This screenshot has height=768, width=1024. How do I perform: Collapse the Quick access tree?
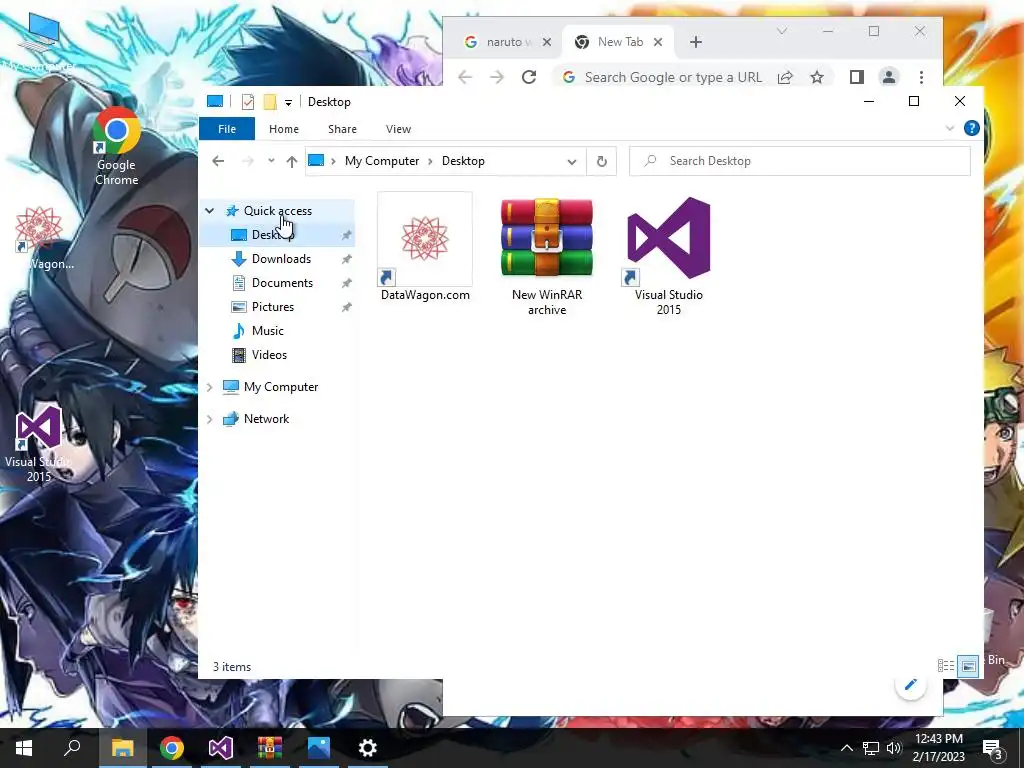click(210, 211)
